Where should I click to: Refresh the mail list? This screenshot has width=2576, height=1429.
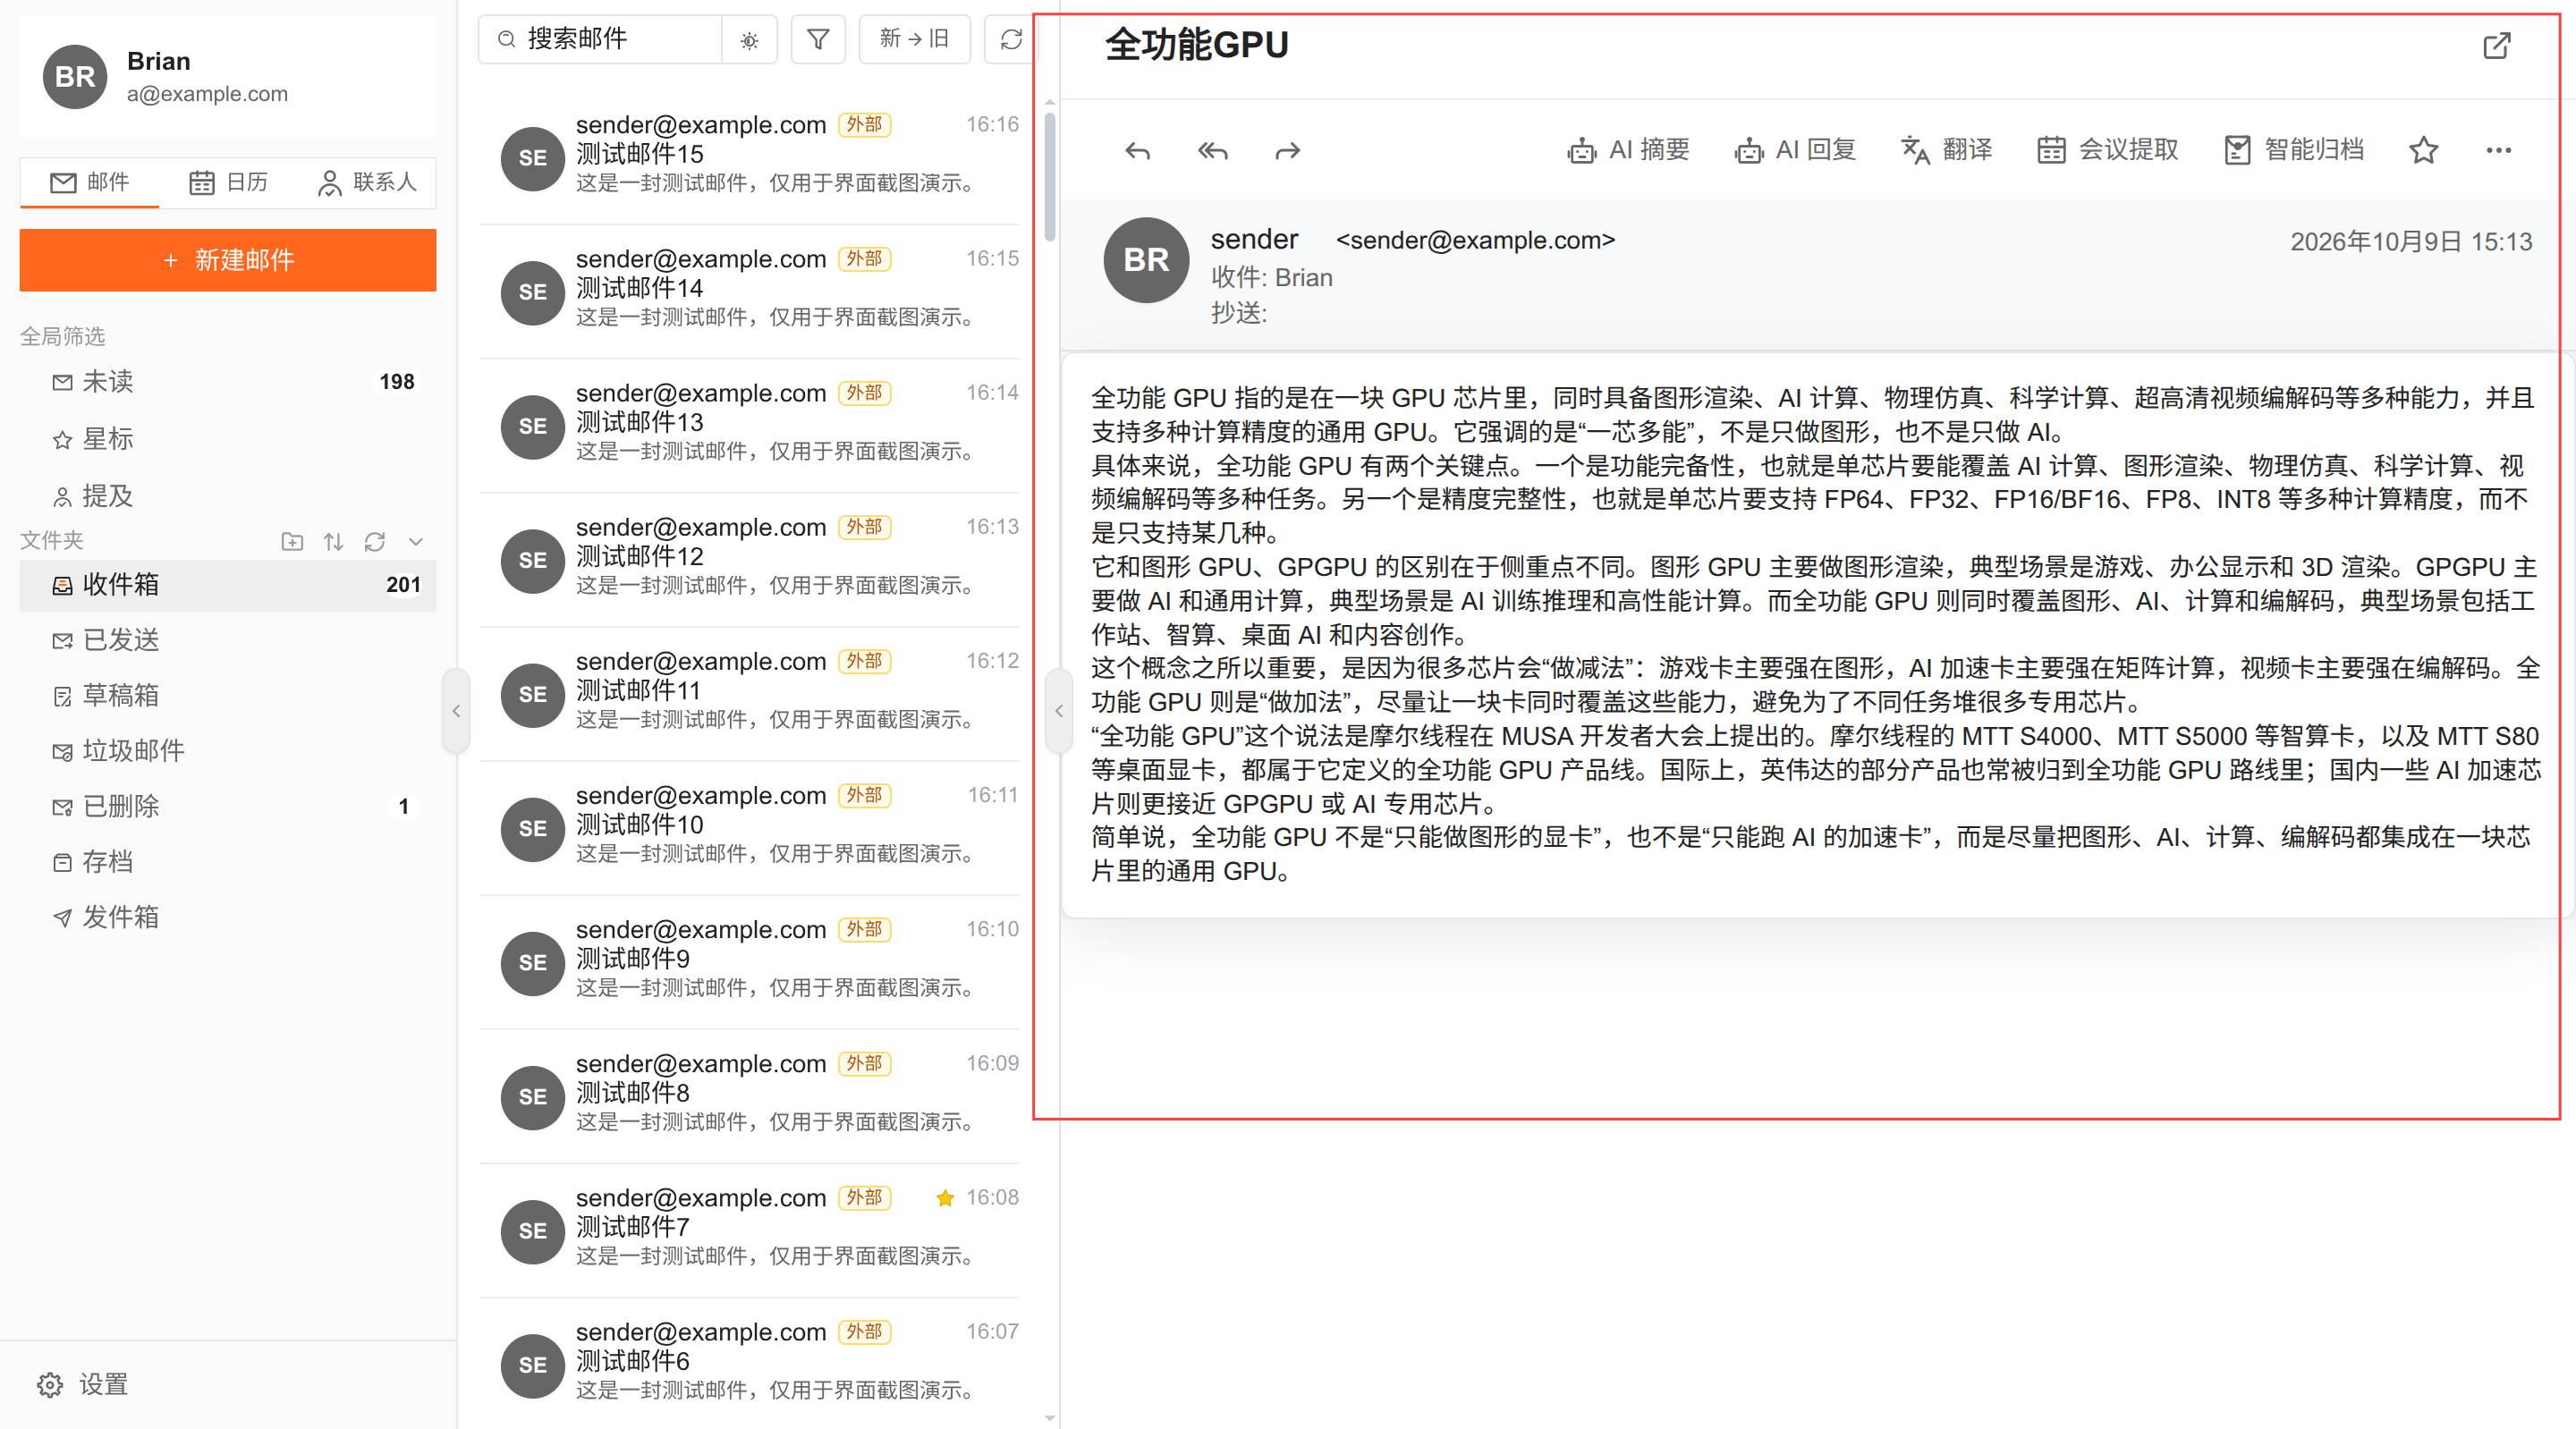pyautogui.click(x=1011, y=39)
